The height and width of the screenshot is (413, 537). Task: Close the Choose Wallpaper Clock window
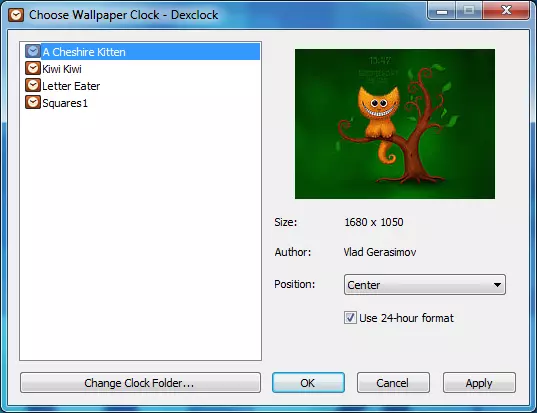click(506, 11)
